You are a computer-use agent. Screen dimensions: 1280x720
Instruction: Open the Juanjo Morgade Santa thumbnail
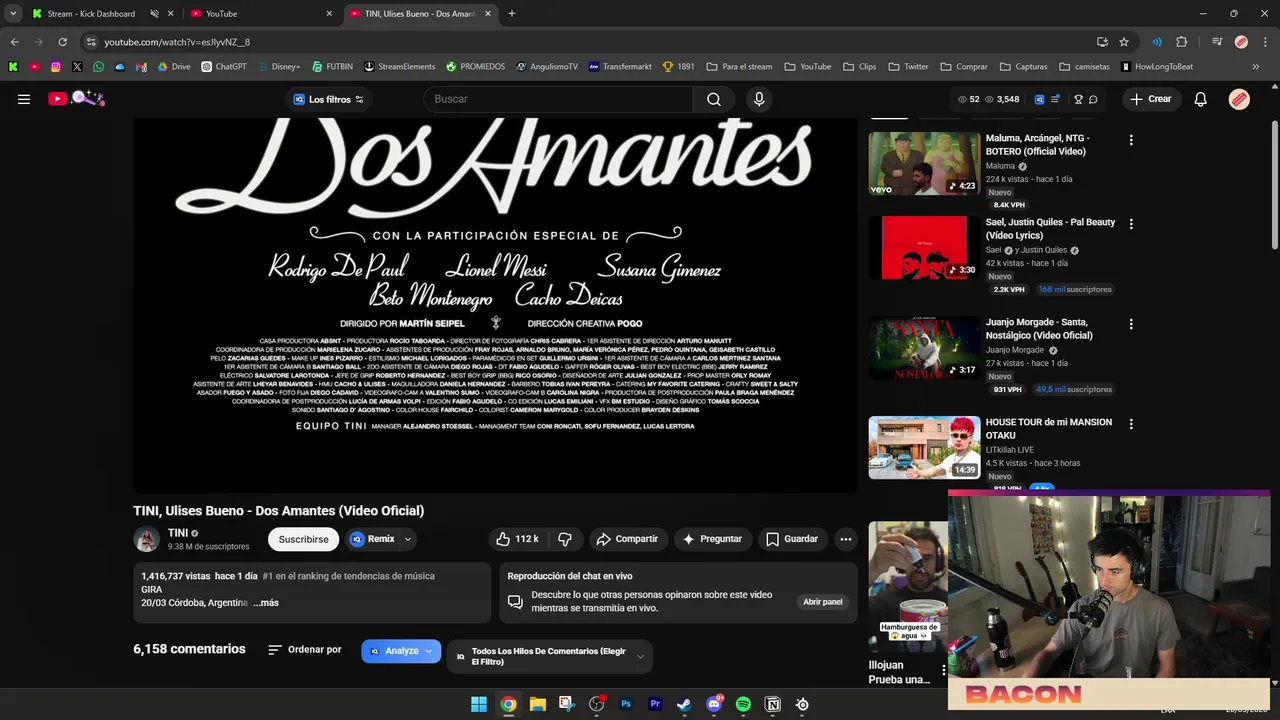pos(924,347)
